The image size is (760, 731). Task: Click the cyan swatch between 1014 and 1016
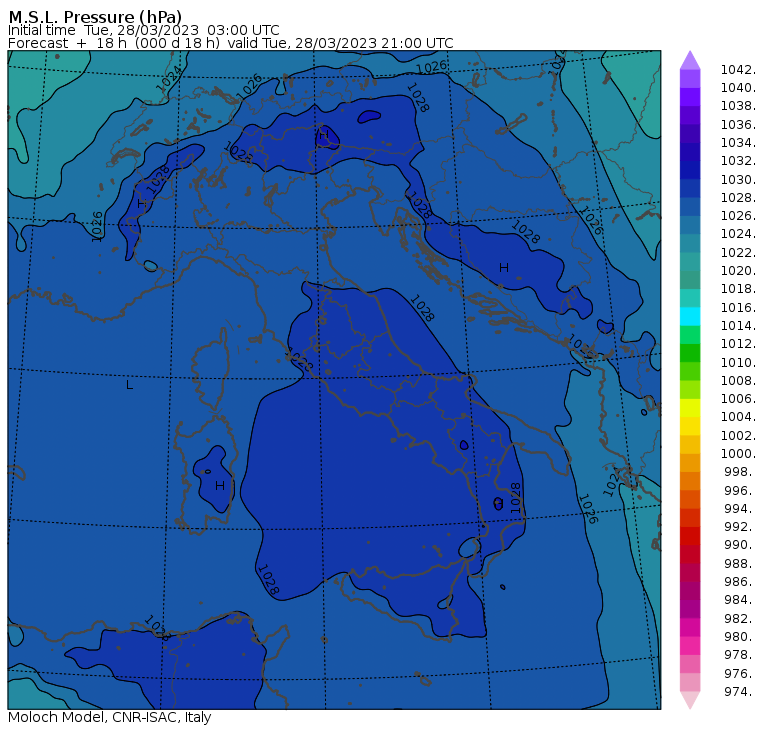click(x=690, y=316)
